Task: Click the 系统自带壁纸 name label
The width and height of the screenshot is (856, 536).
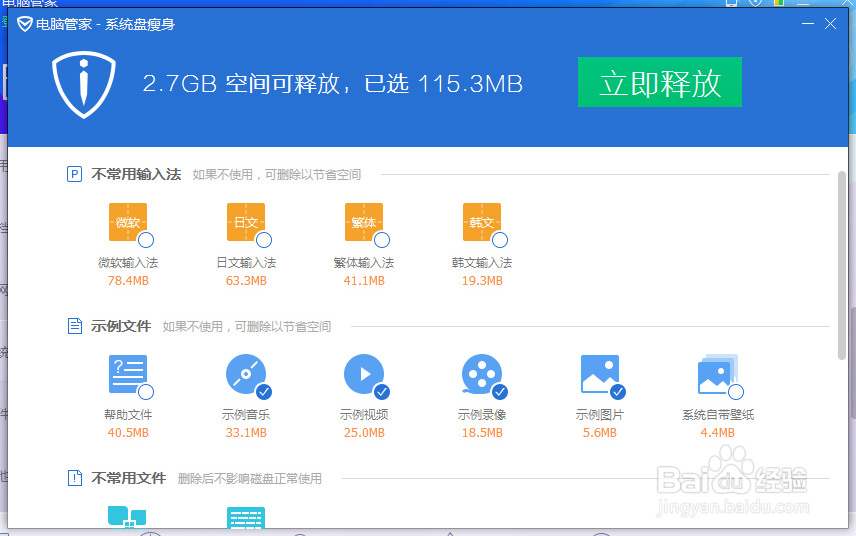Action: pos(717,415)
